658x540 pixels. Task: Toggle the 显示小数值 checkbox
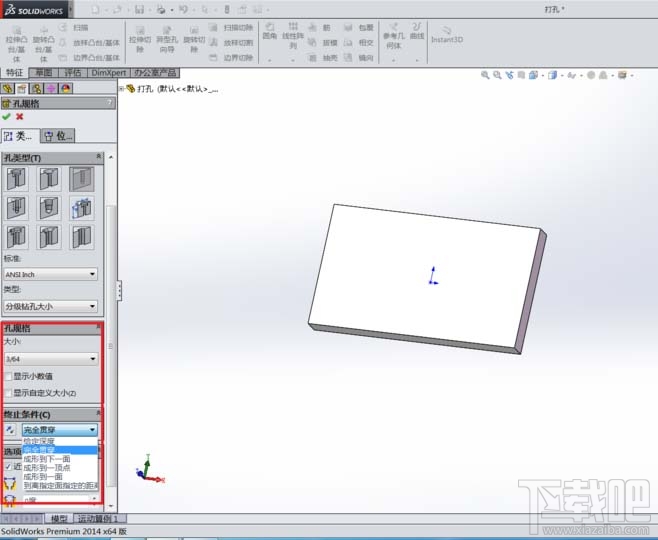tap(8, 376)
